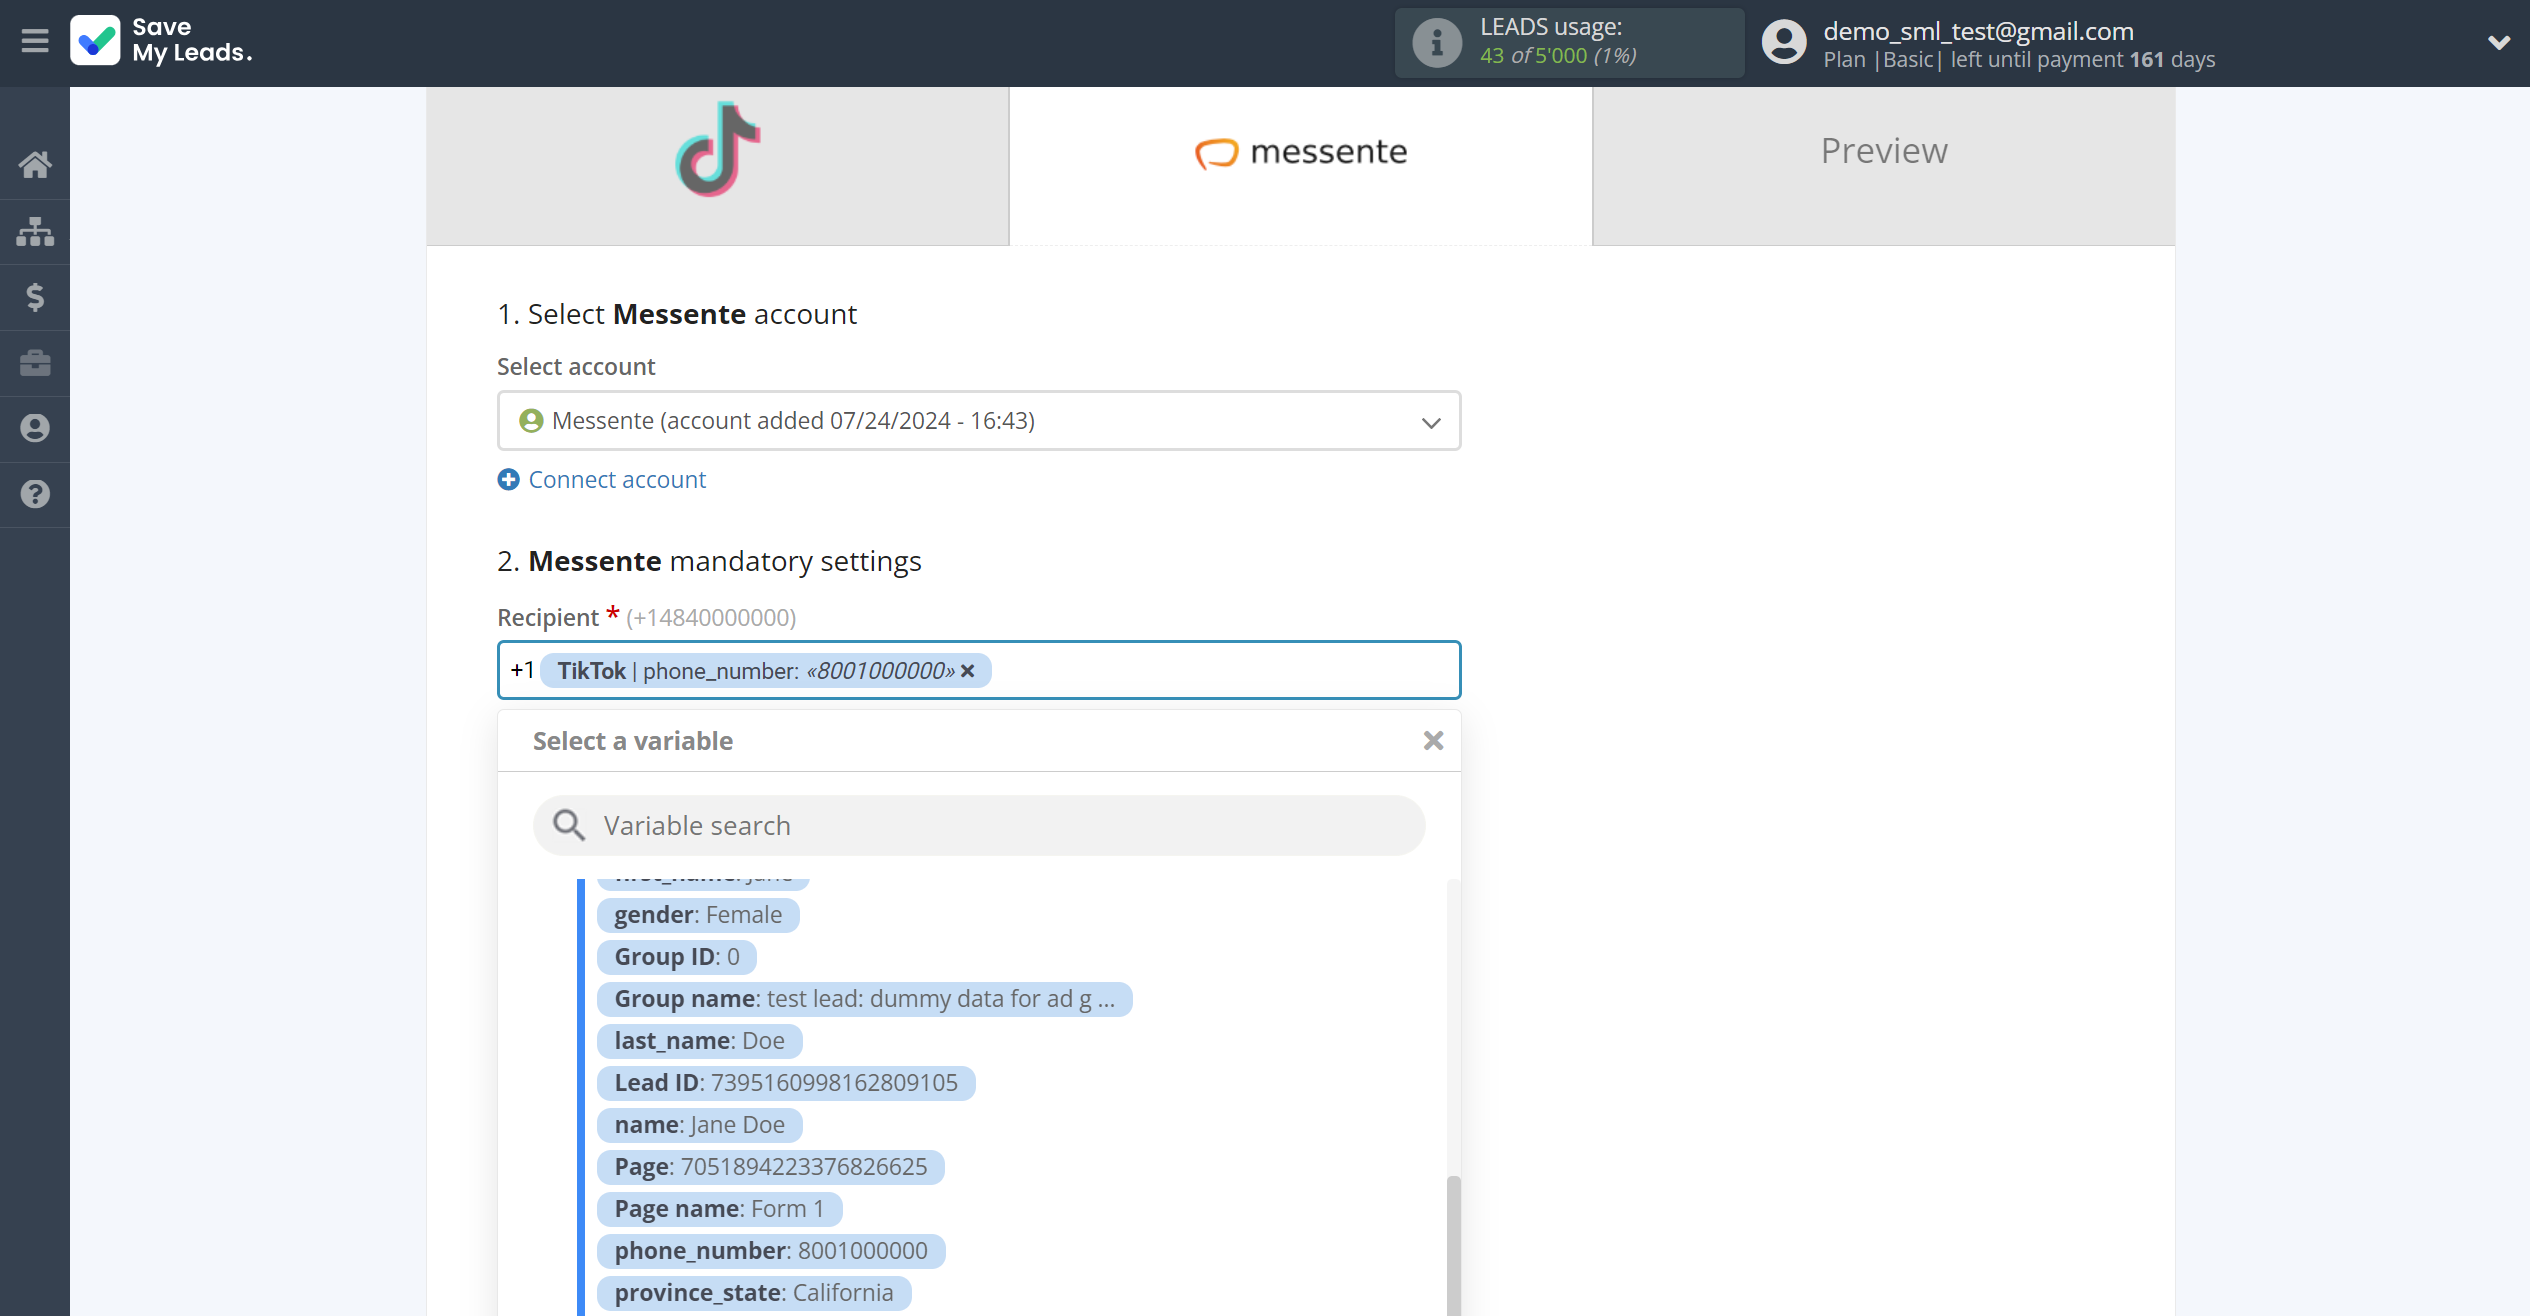Switch to the Messente tab
Viewport: 2530px width, 1316px height.
(1300, 165)
